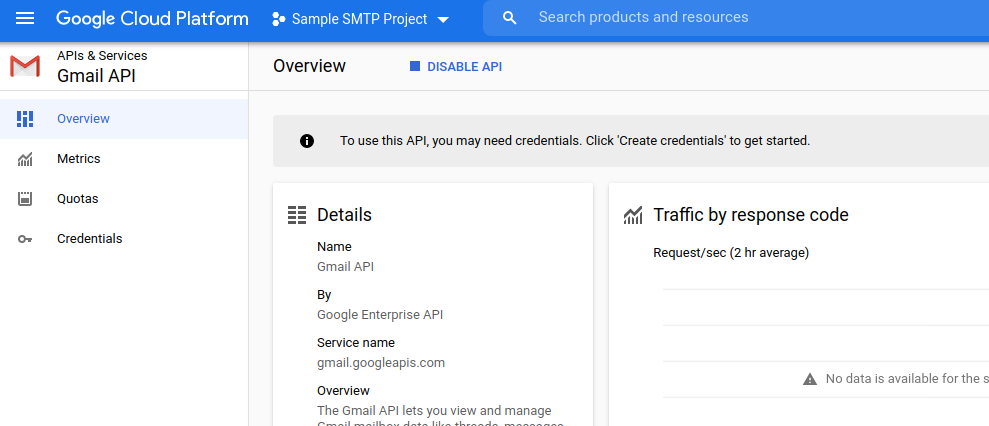
Task: Click the Overview dashboard icon
Action: (x=25, y=119)
